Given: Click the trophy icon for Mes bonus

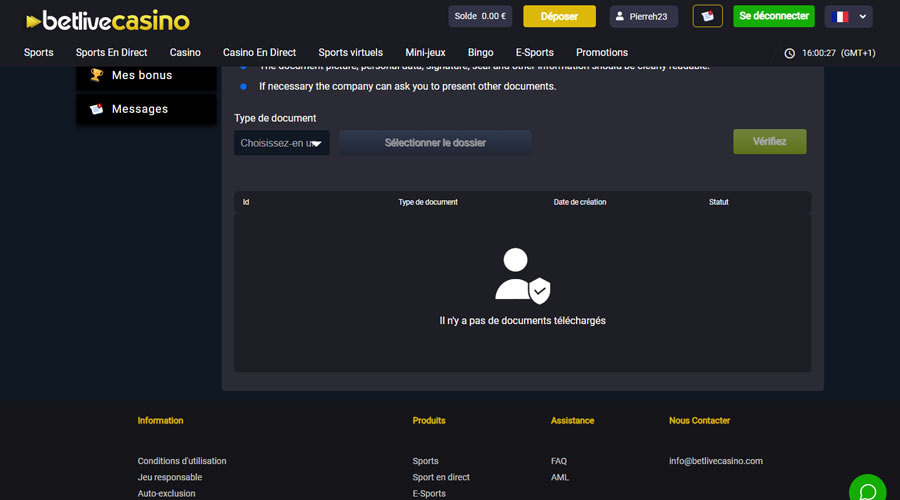Looking at the screenshot, I should coord(96,75).
